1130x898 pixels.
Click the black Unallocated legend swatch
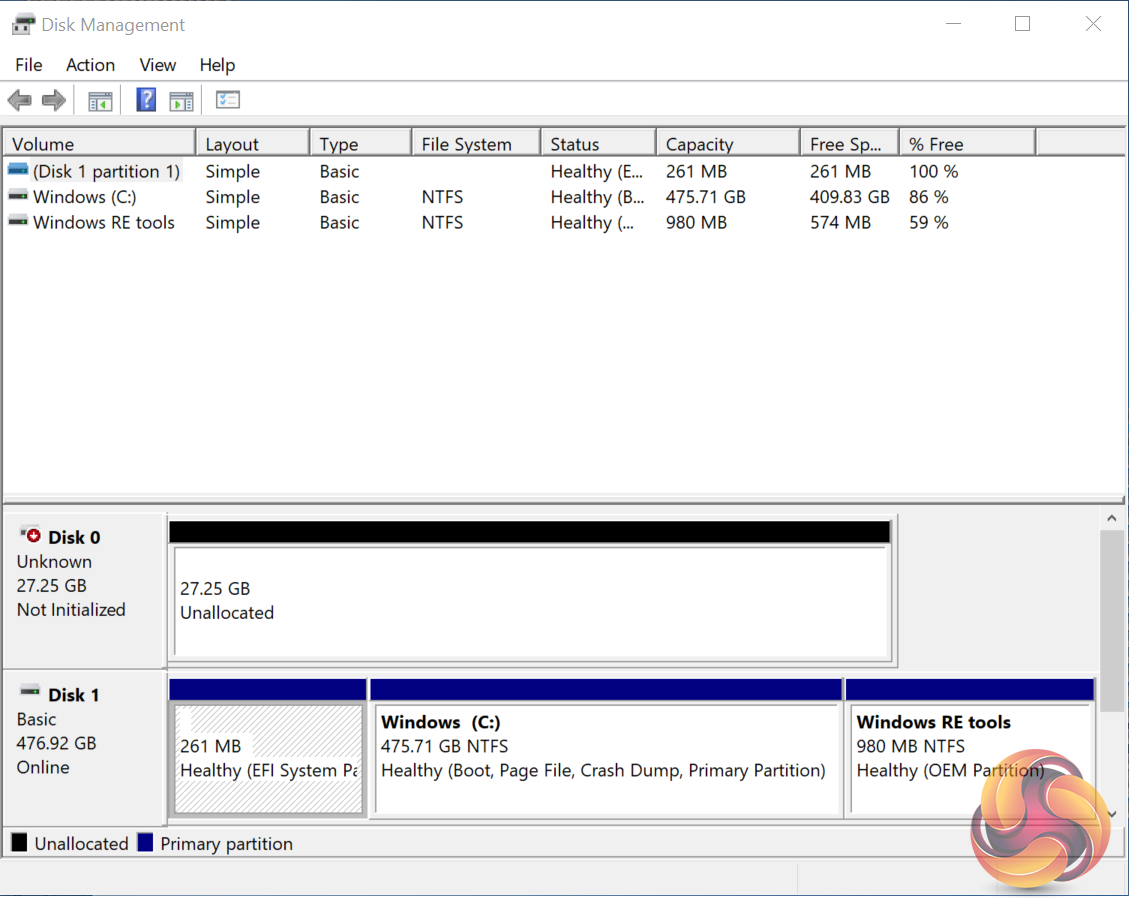19,842
